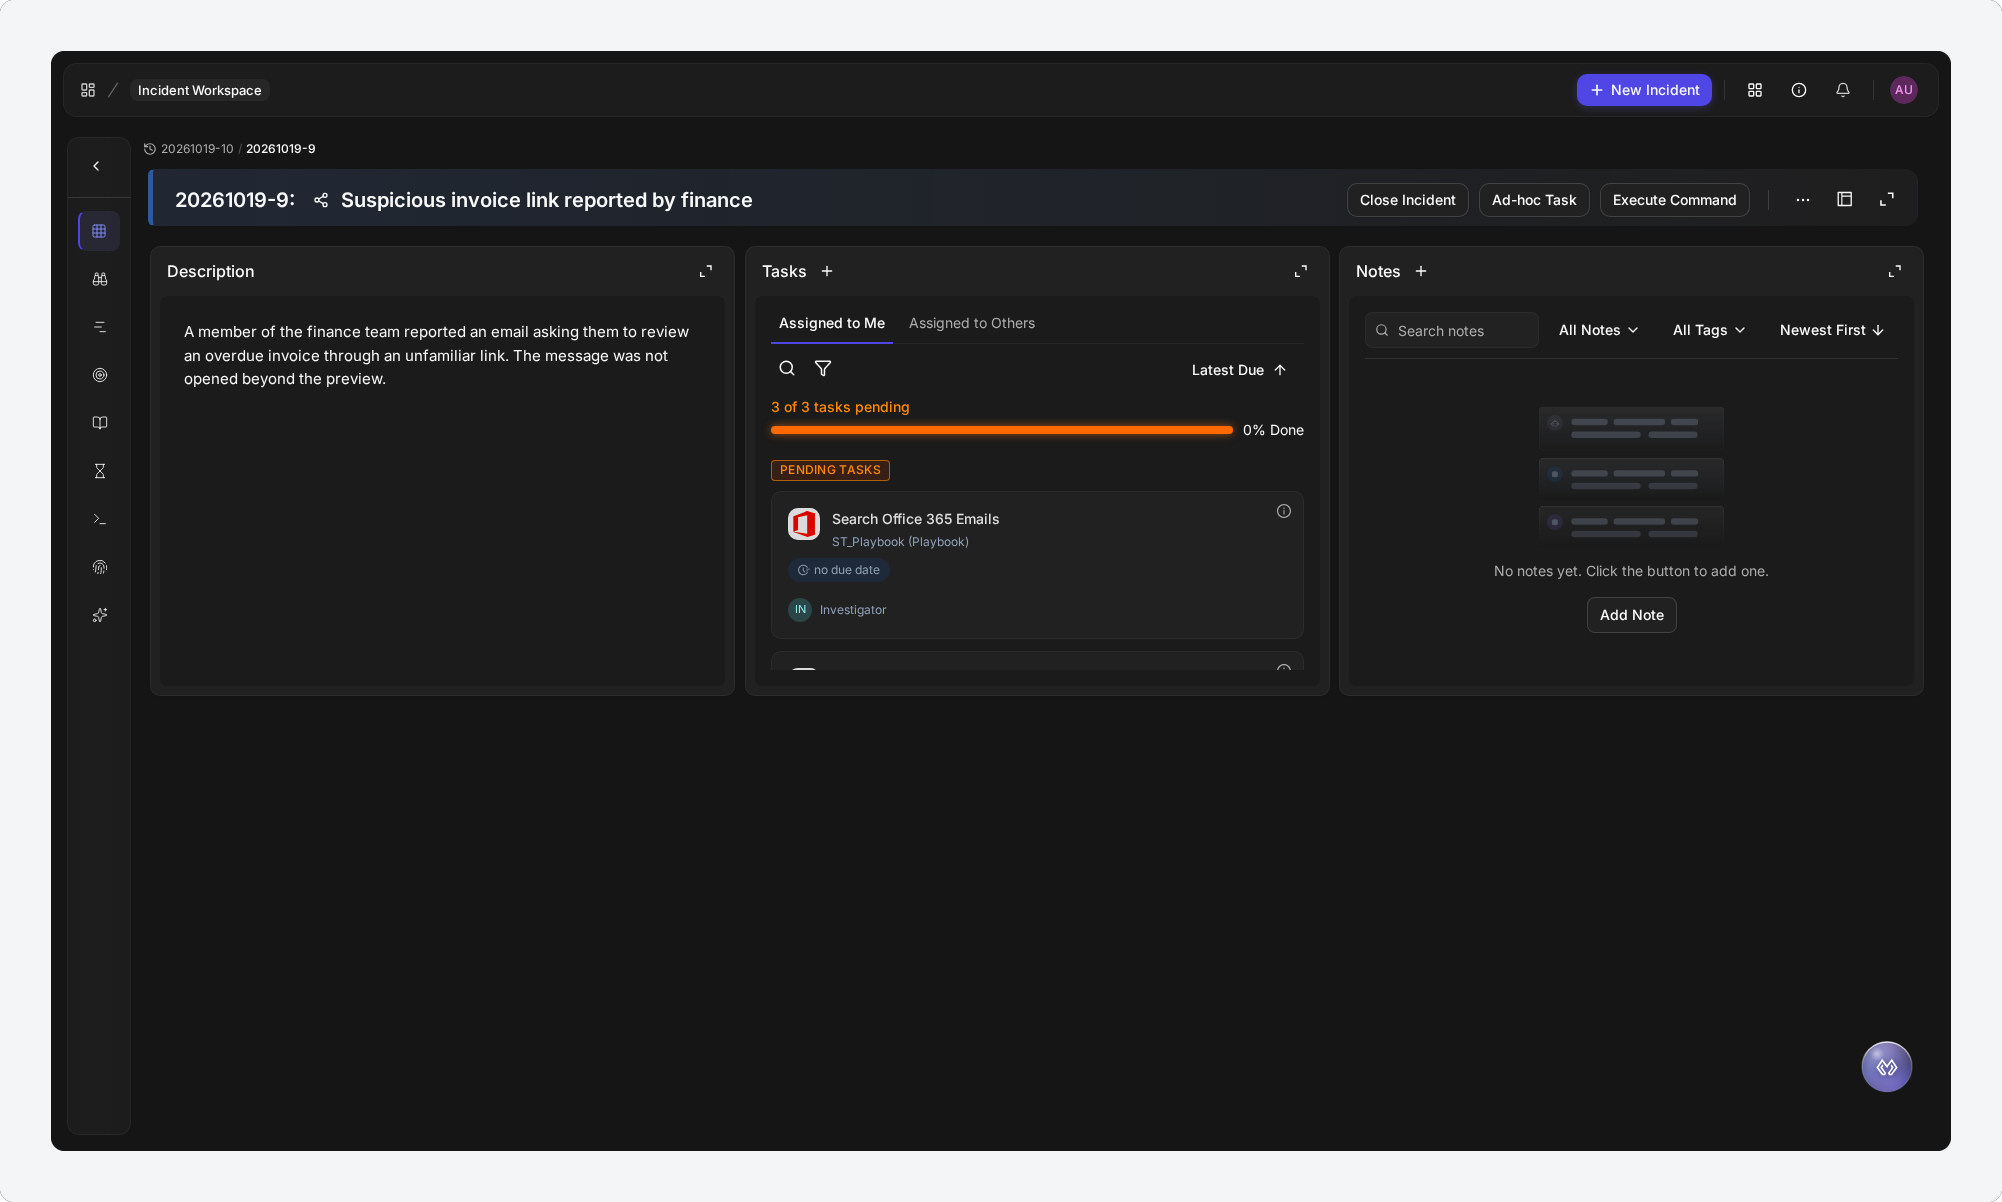Open the three-dots more options menu
Image resolution: width=2002 pixels, height=1202 pixels.
click(x=1803, y=200)
